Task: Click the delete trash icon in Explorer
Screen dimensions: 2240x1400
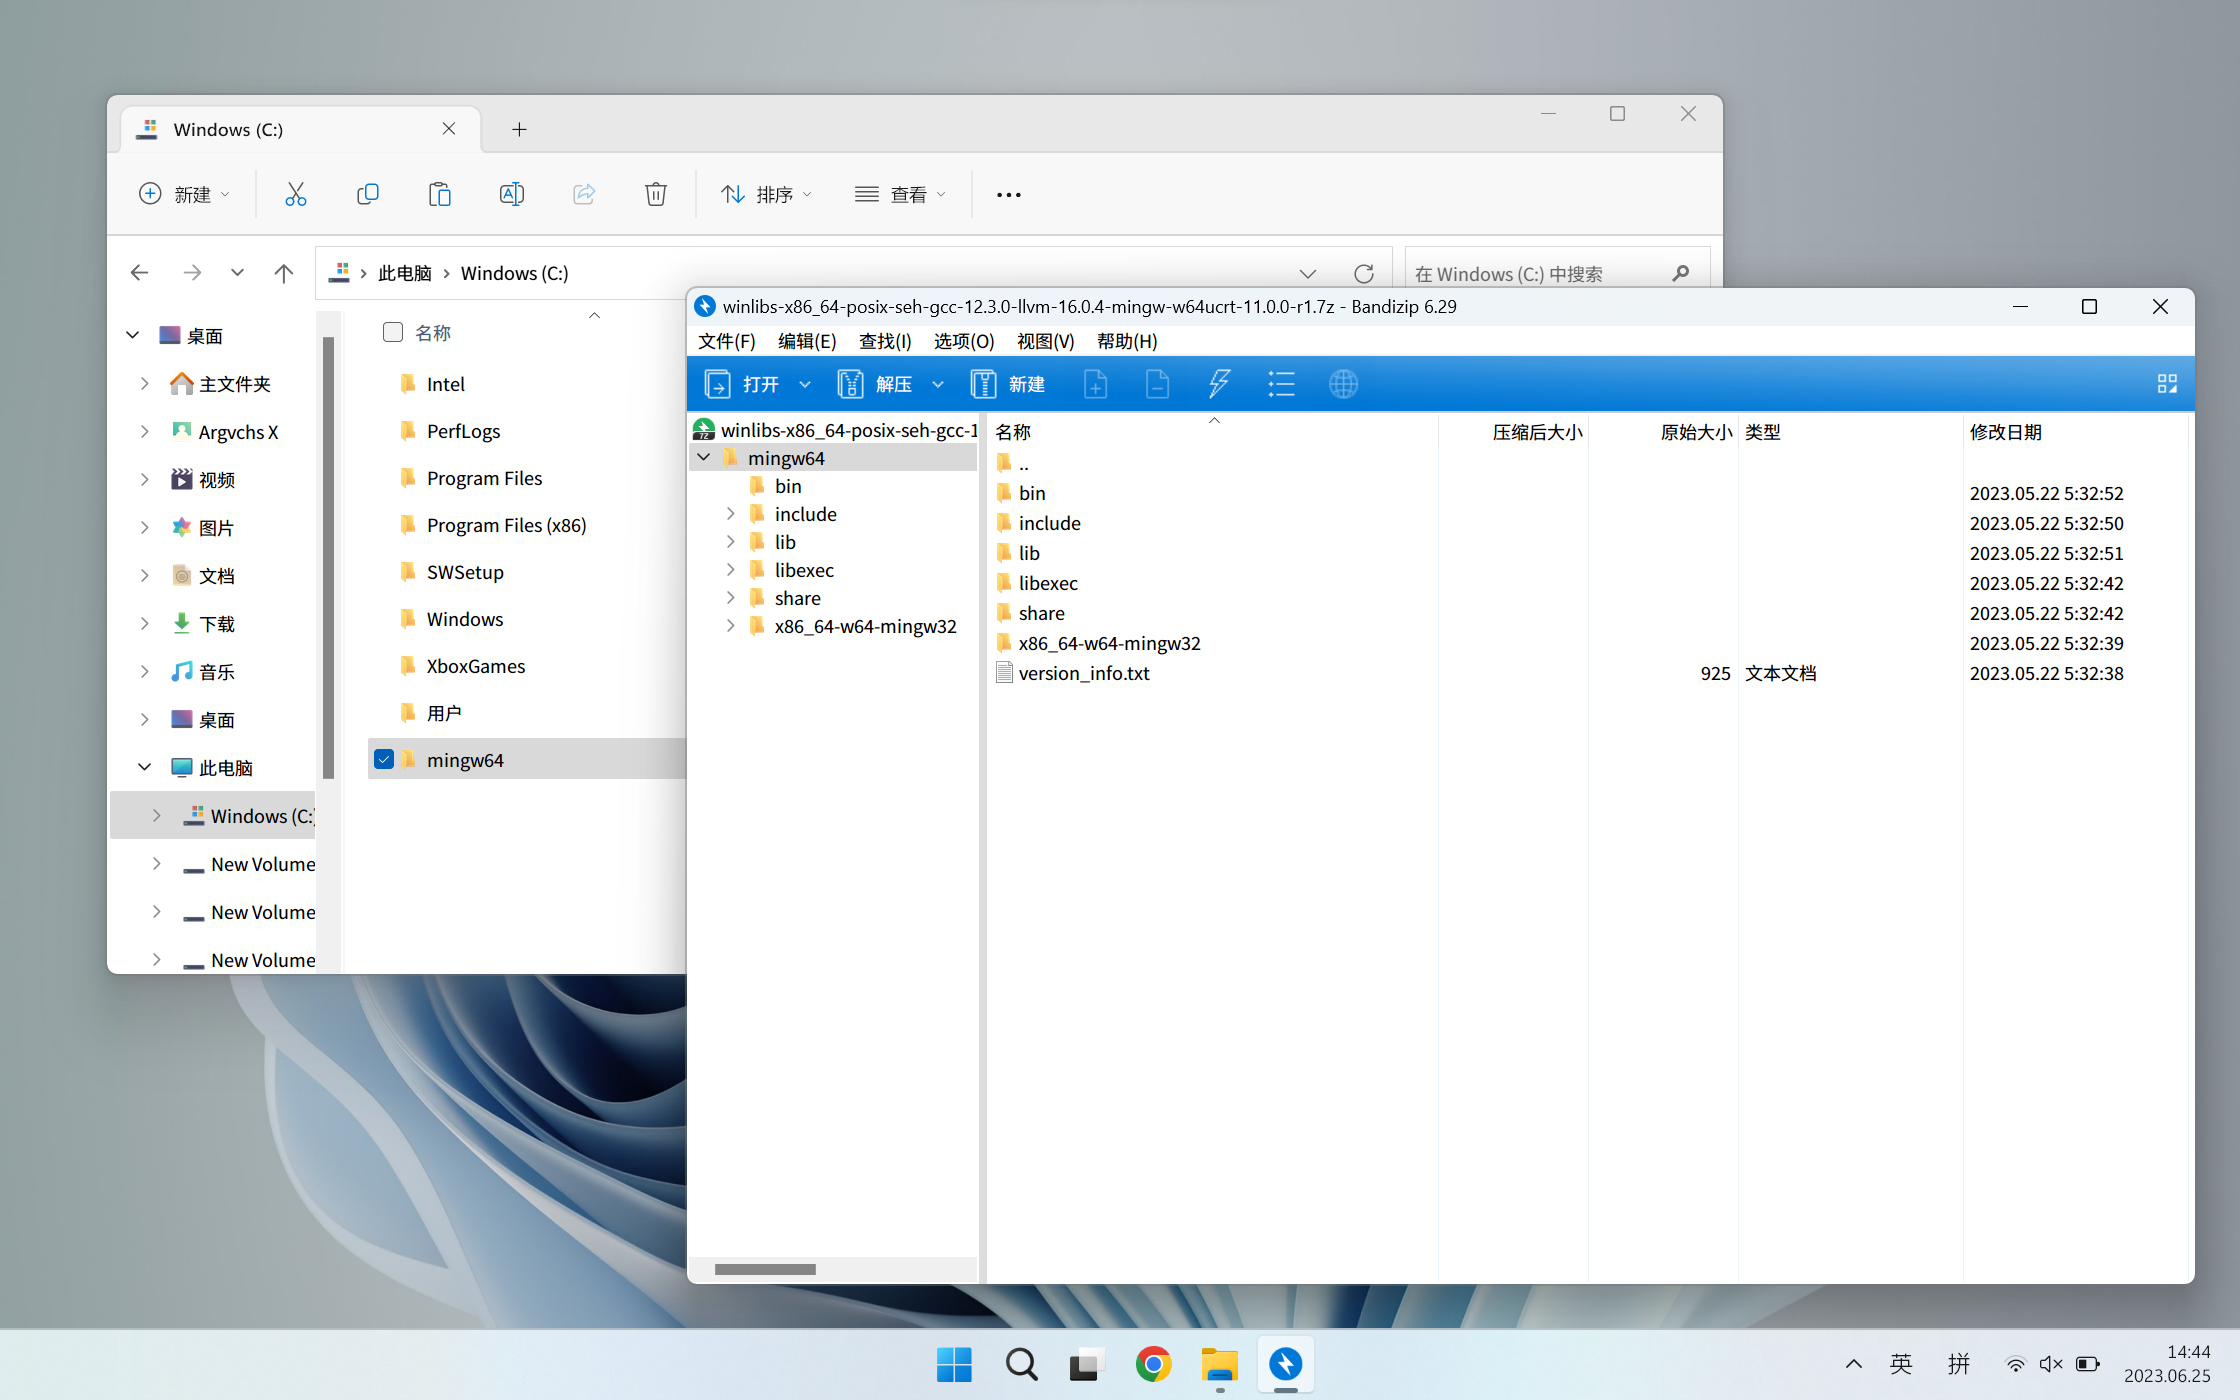Action: pos(655,194)
